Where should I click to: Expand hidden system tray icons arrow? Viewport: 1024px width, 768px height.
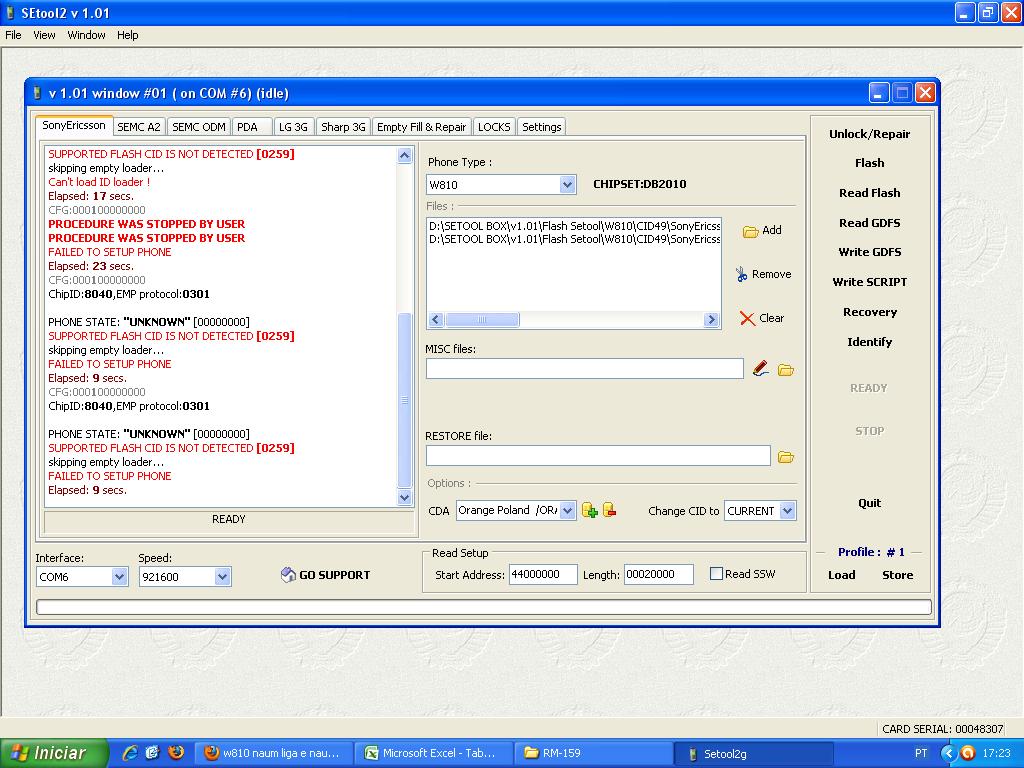[948, 753]
